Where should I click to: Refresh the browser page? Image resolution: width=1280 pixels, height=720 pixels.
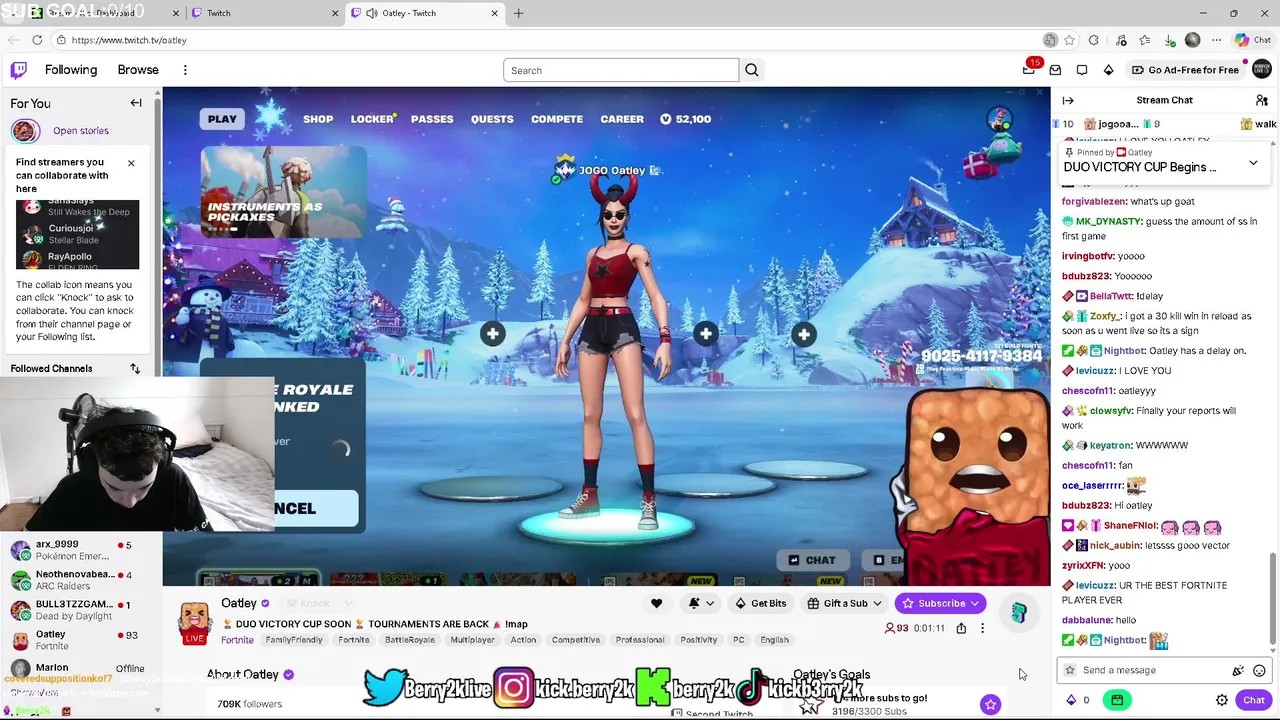(x=37, y=40)
